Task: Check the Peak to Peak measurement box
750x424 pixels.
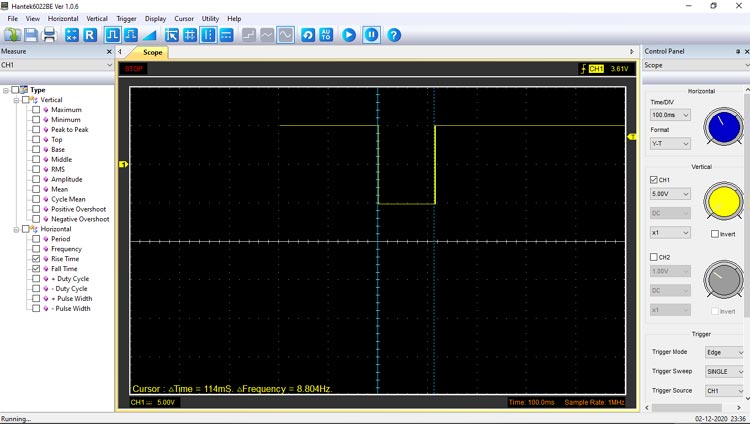Action: [x=36, y=130]
